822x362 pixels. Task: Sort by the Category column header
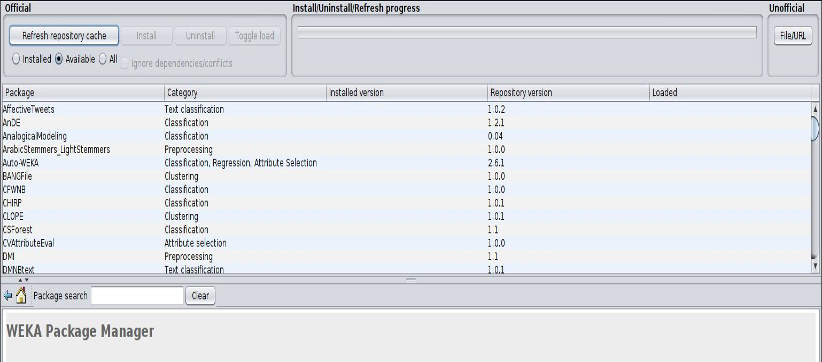(x=245, y=93)
